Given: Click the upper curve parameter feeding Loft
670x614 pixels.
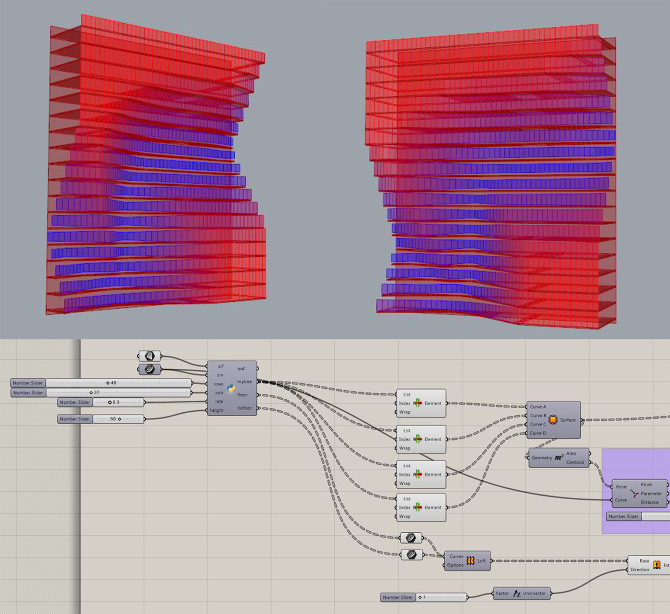Looking at the screenshot, I should (x=408, y=537).
